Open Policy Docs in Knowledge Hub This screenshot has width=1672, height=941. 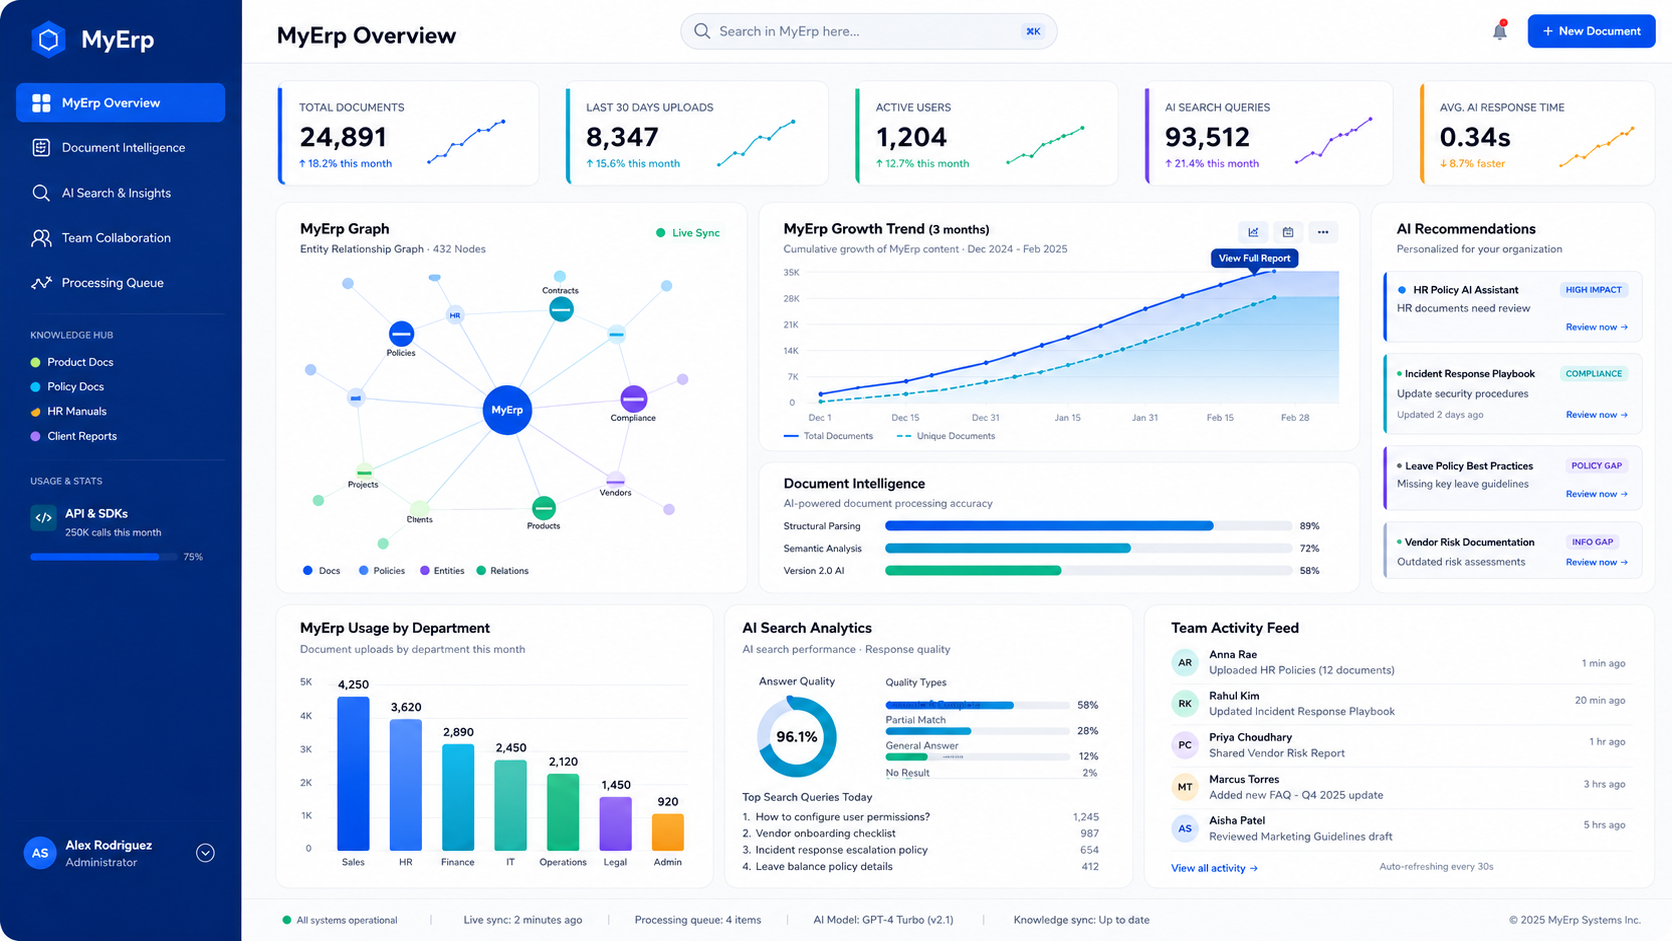67,387
